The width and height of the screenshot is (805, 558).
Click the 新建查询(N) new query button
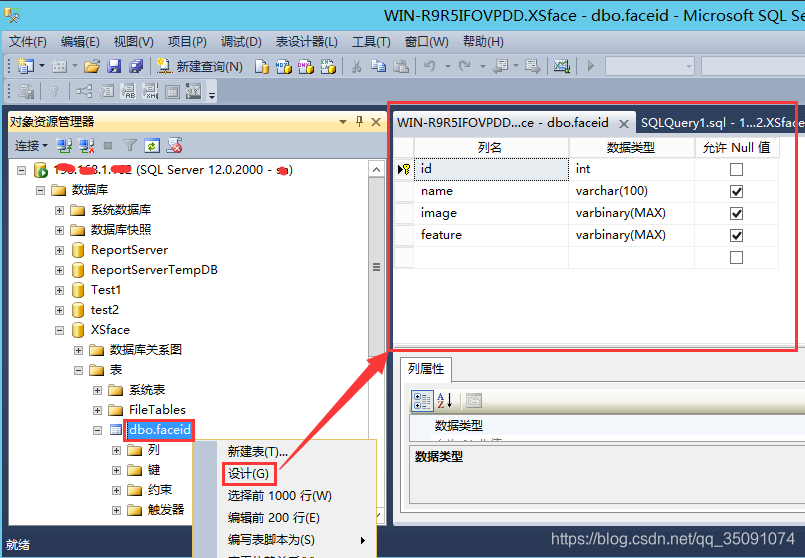(x=200, y=66)
